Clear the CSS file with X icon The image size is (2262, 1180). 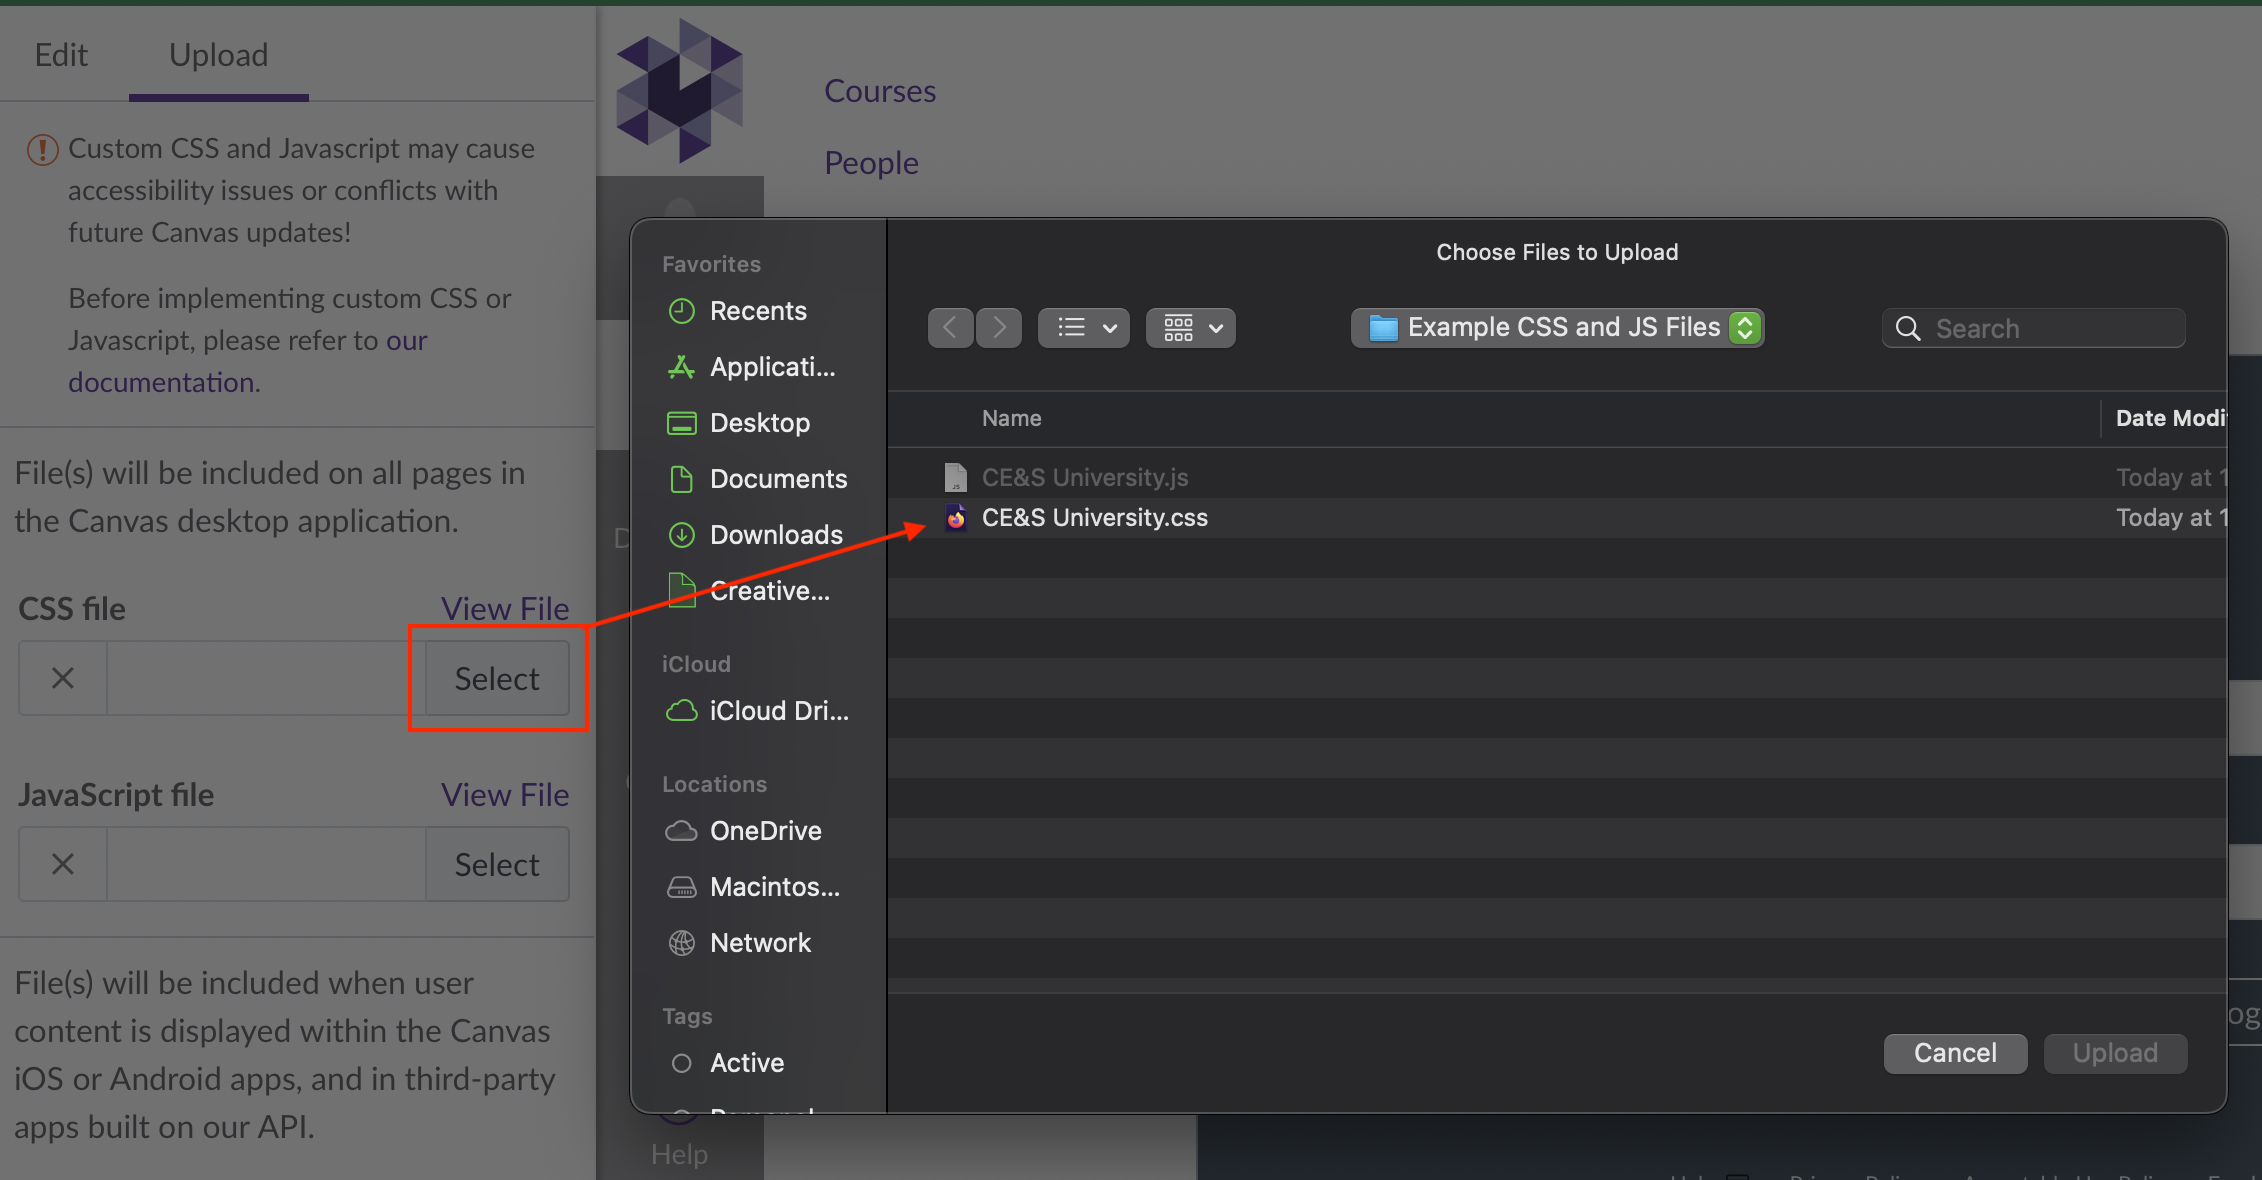(x=63, y=679)
